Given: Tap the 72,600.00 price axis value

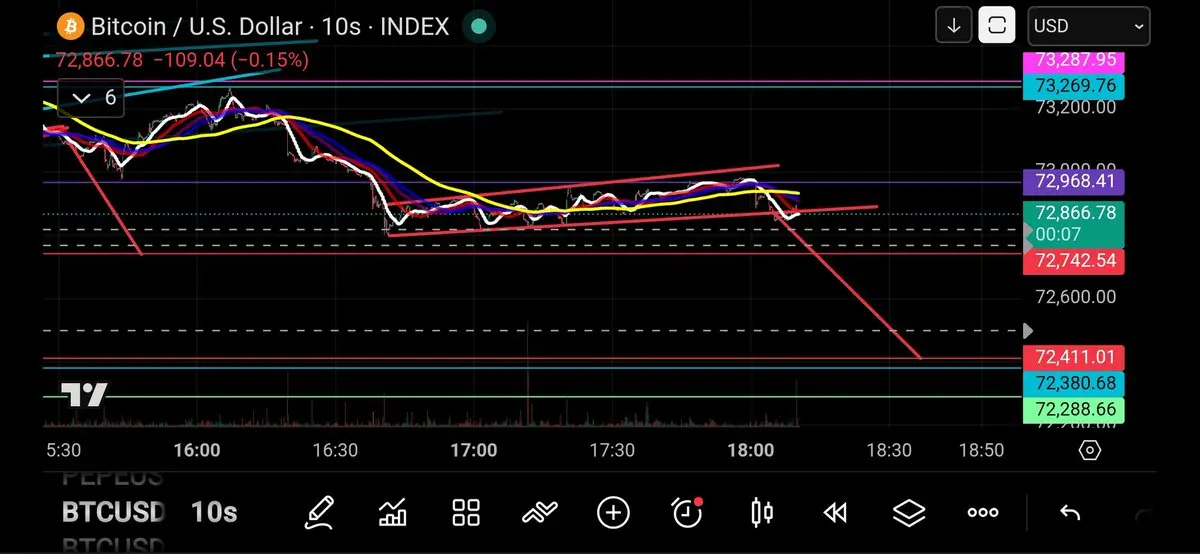Looking at the screenshot, I should coord(1076,297).
